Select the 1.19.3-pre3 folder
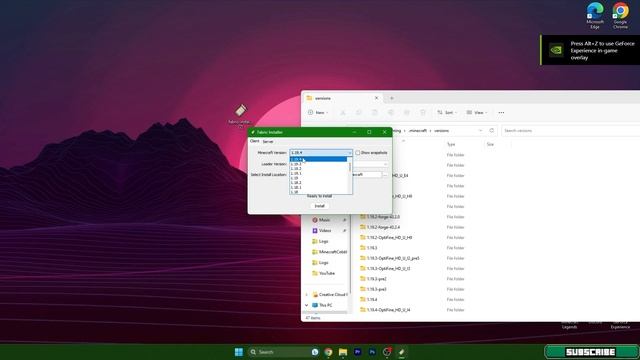640x360 pixels. 373,289
